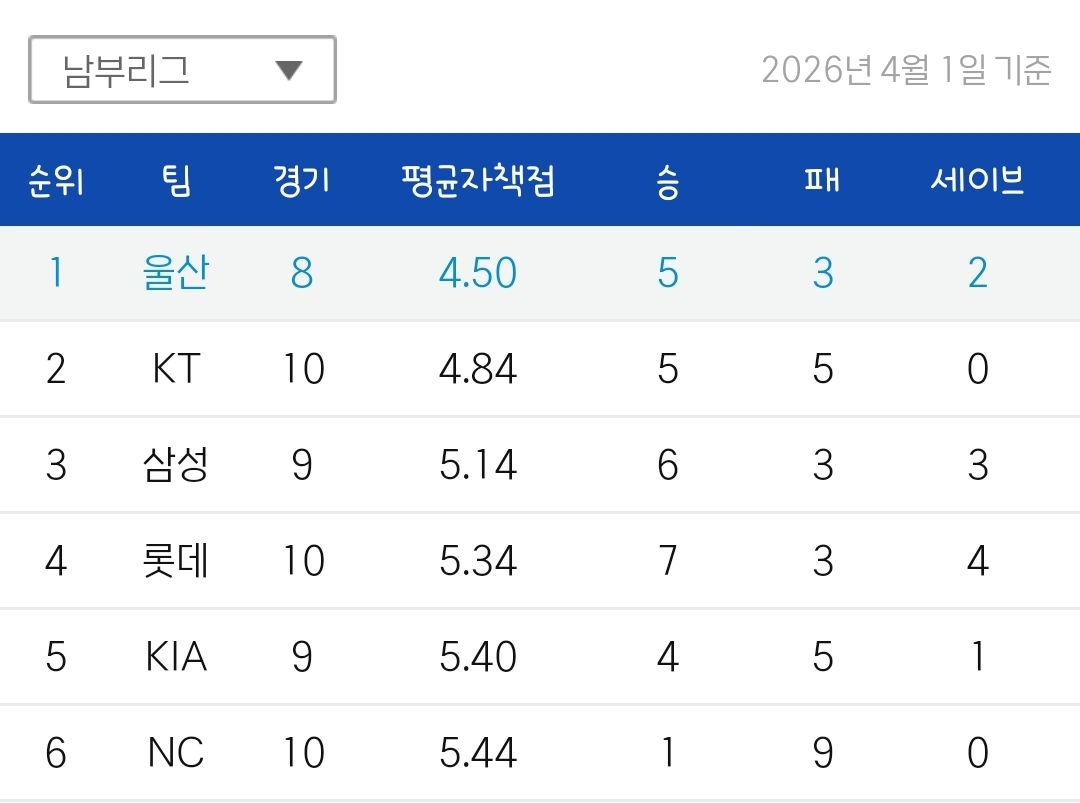This screenshot has width=1080, height=803.
Task: Click 울산's 4.50 ERA value
Action: click(478, 273)
